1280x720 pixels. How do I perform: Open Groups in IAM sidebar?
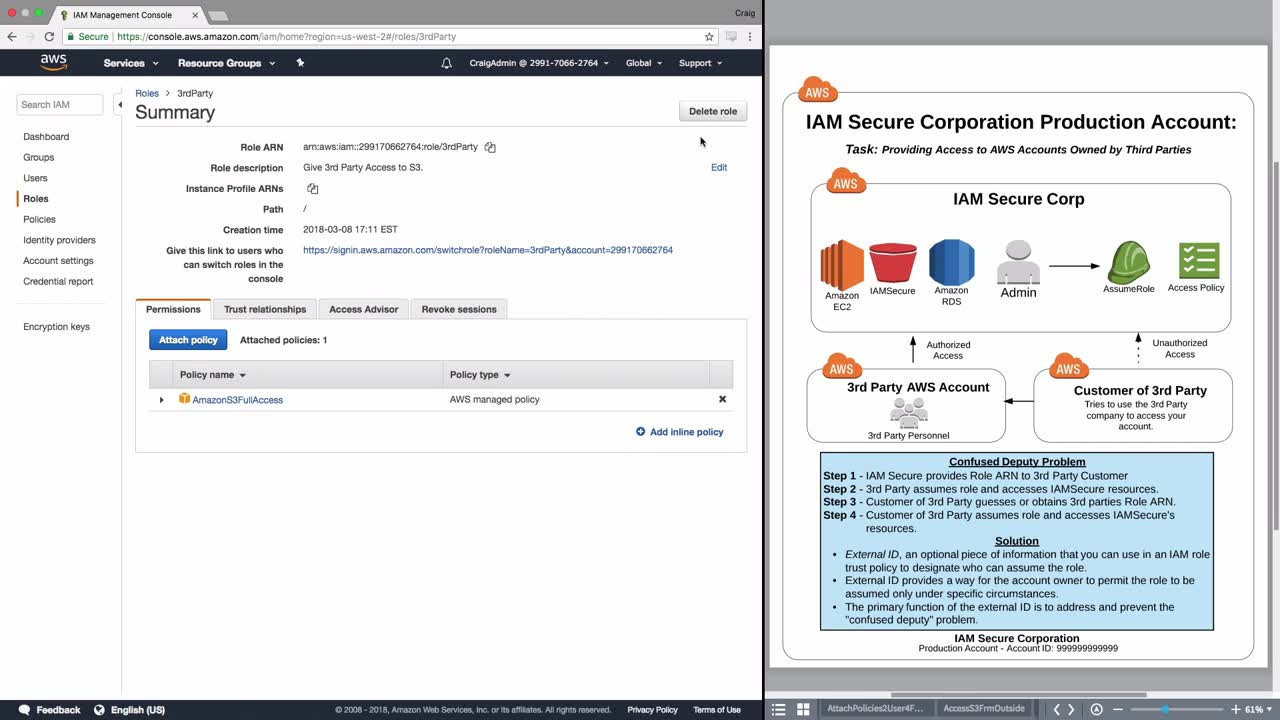pos(39,157)
